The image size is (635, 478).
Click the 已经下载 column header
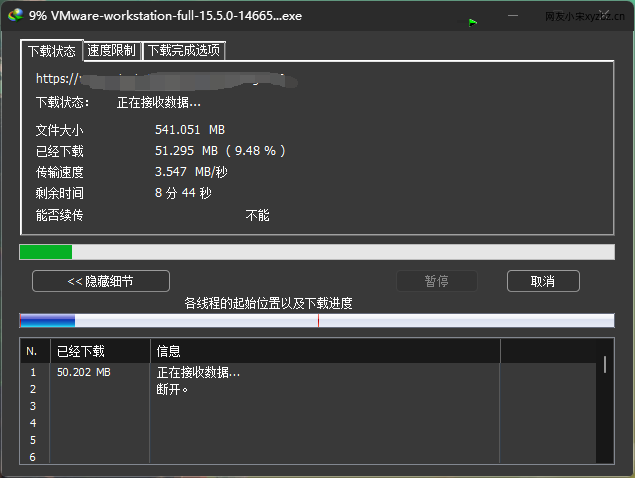point(100,351)
